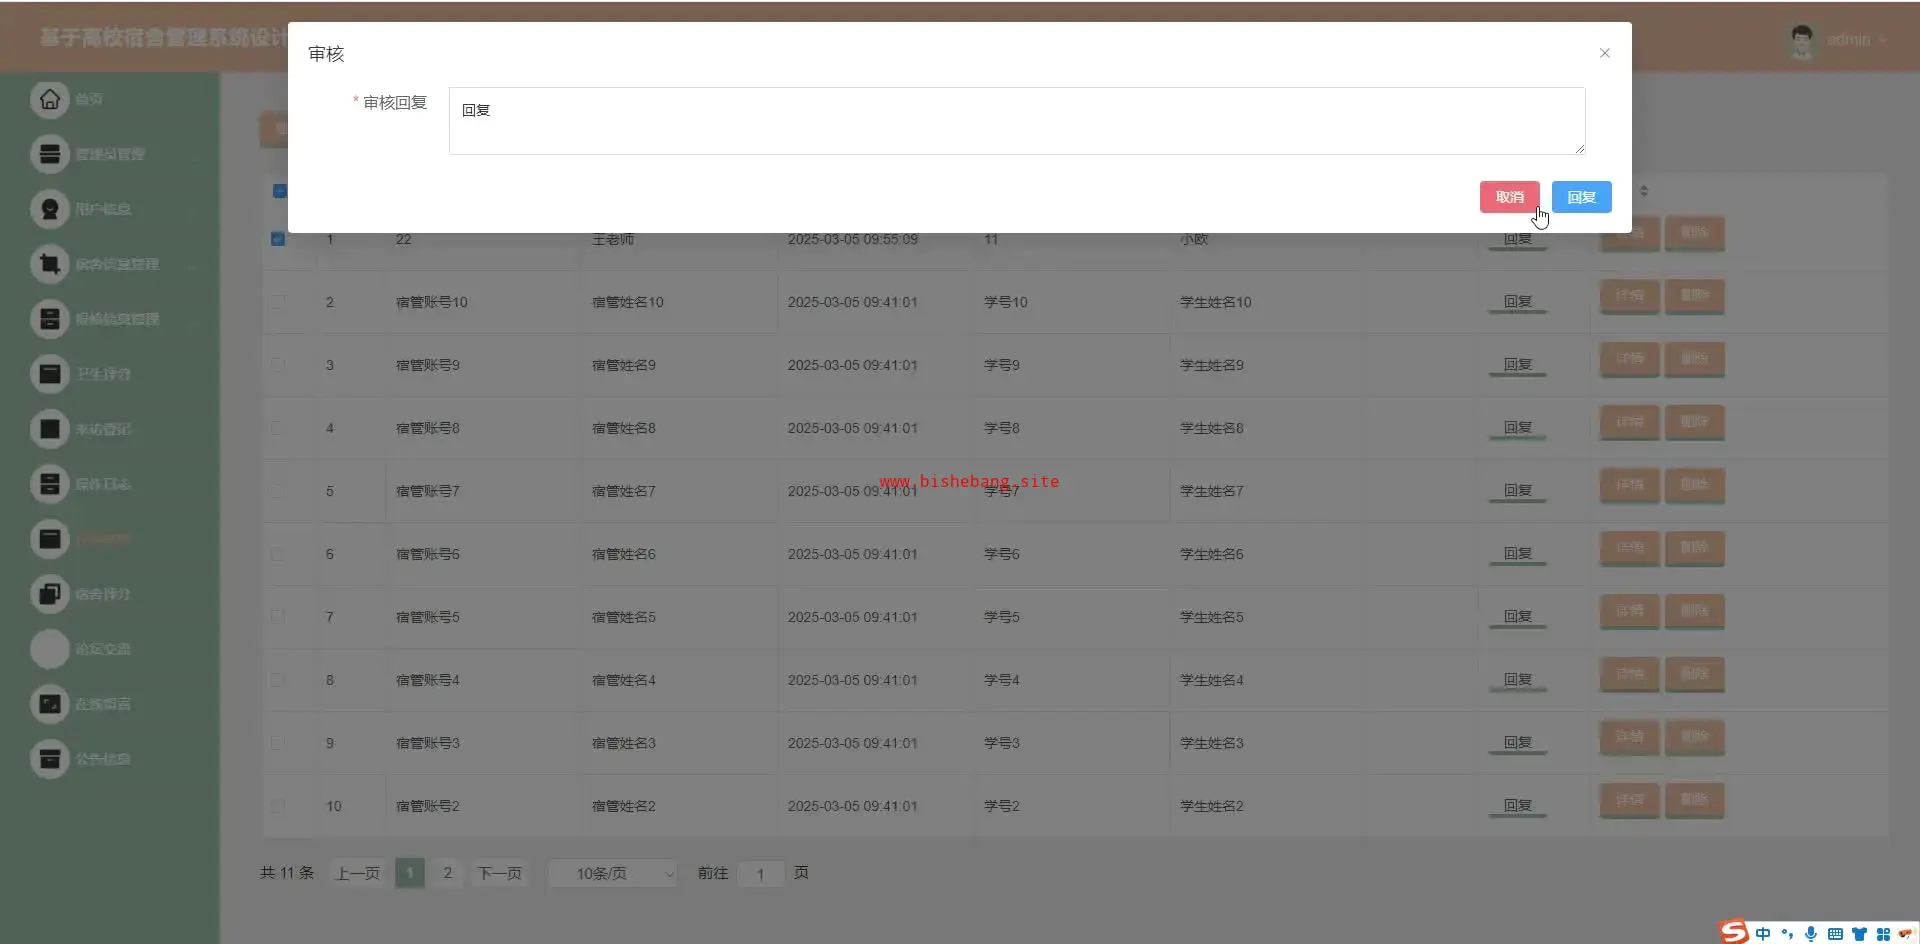Click the 2025-03-05 09:55:09 timestamp cell

(853, 239)
